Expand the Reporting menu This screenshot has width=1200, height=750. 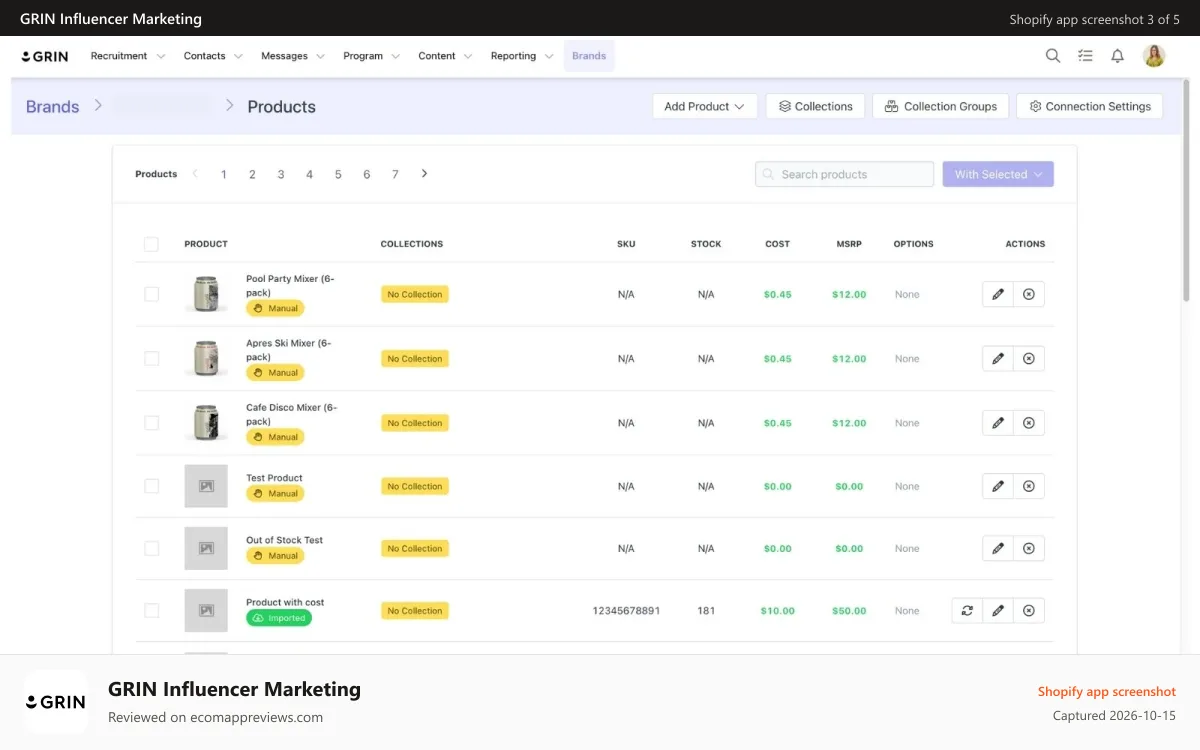[522, 56]
